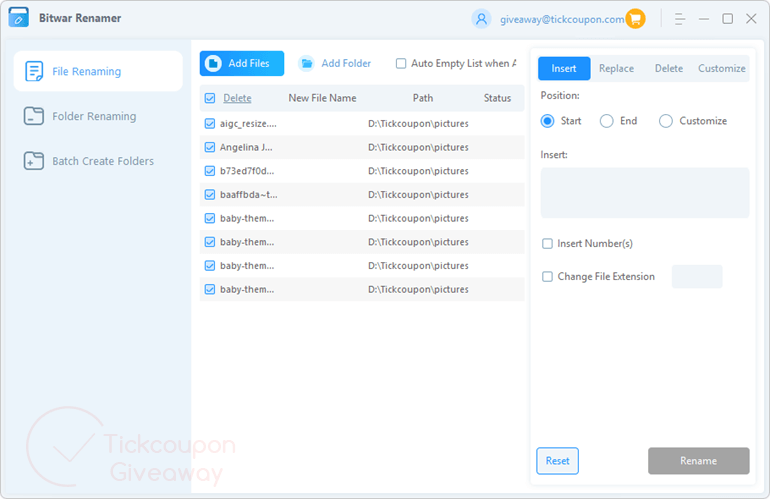Enable Insert Number(s) checkbox
The height and width of the screenshot is (499, 770).
(x=547, y=244)
